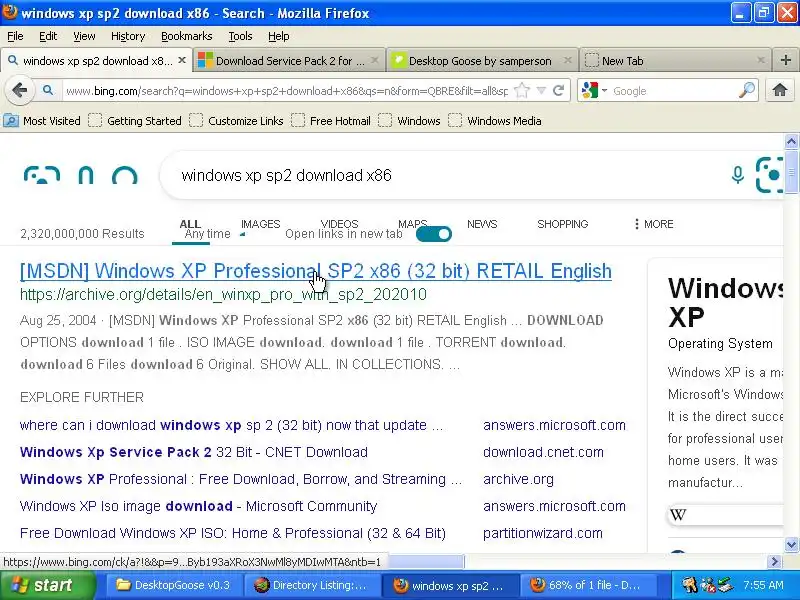This screenshot has height=600, width=800.
Task: Close the Download Service Pack 2 tab
Action: point(374,60)
